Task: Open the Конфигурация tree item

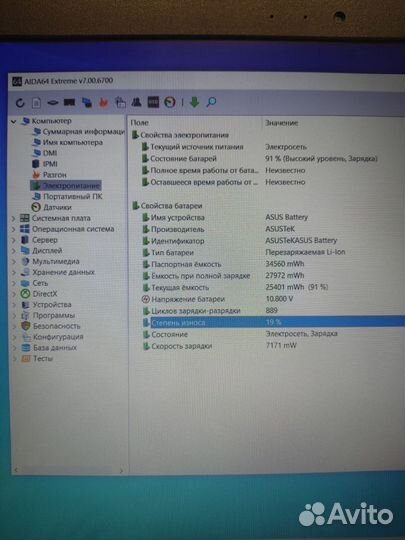Action: [x=52, y=337]
